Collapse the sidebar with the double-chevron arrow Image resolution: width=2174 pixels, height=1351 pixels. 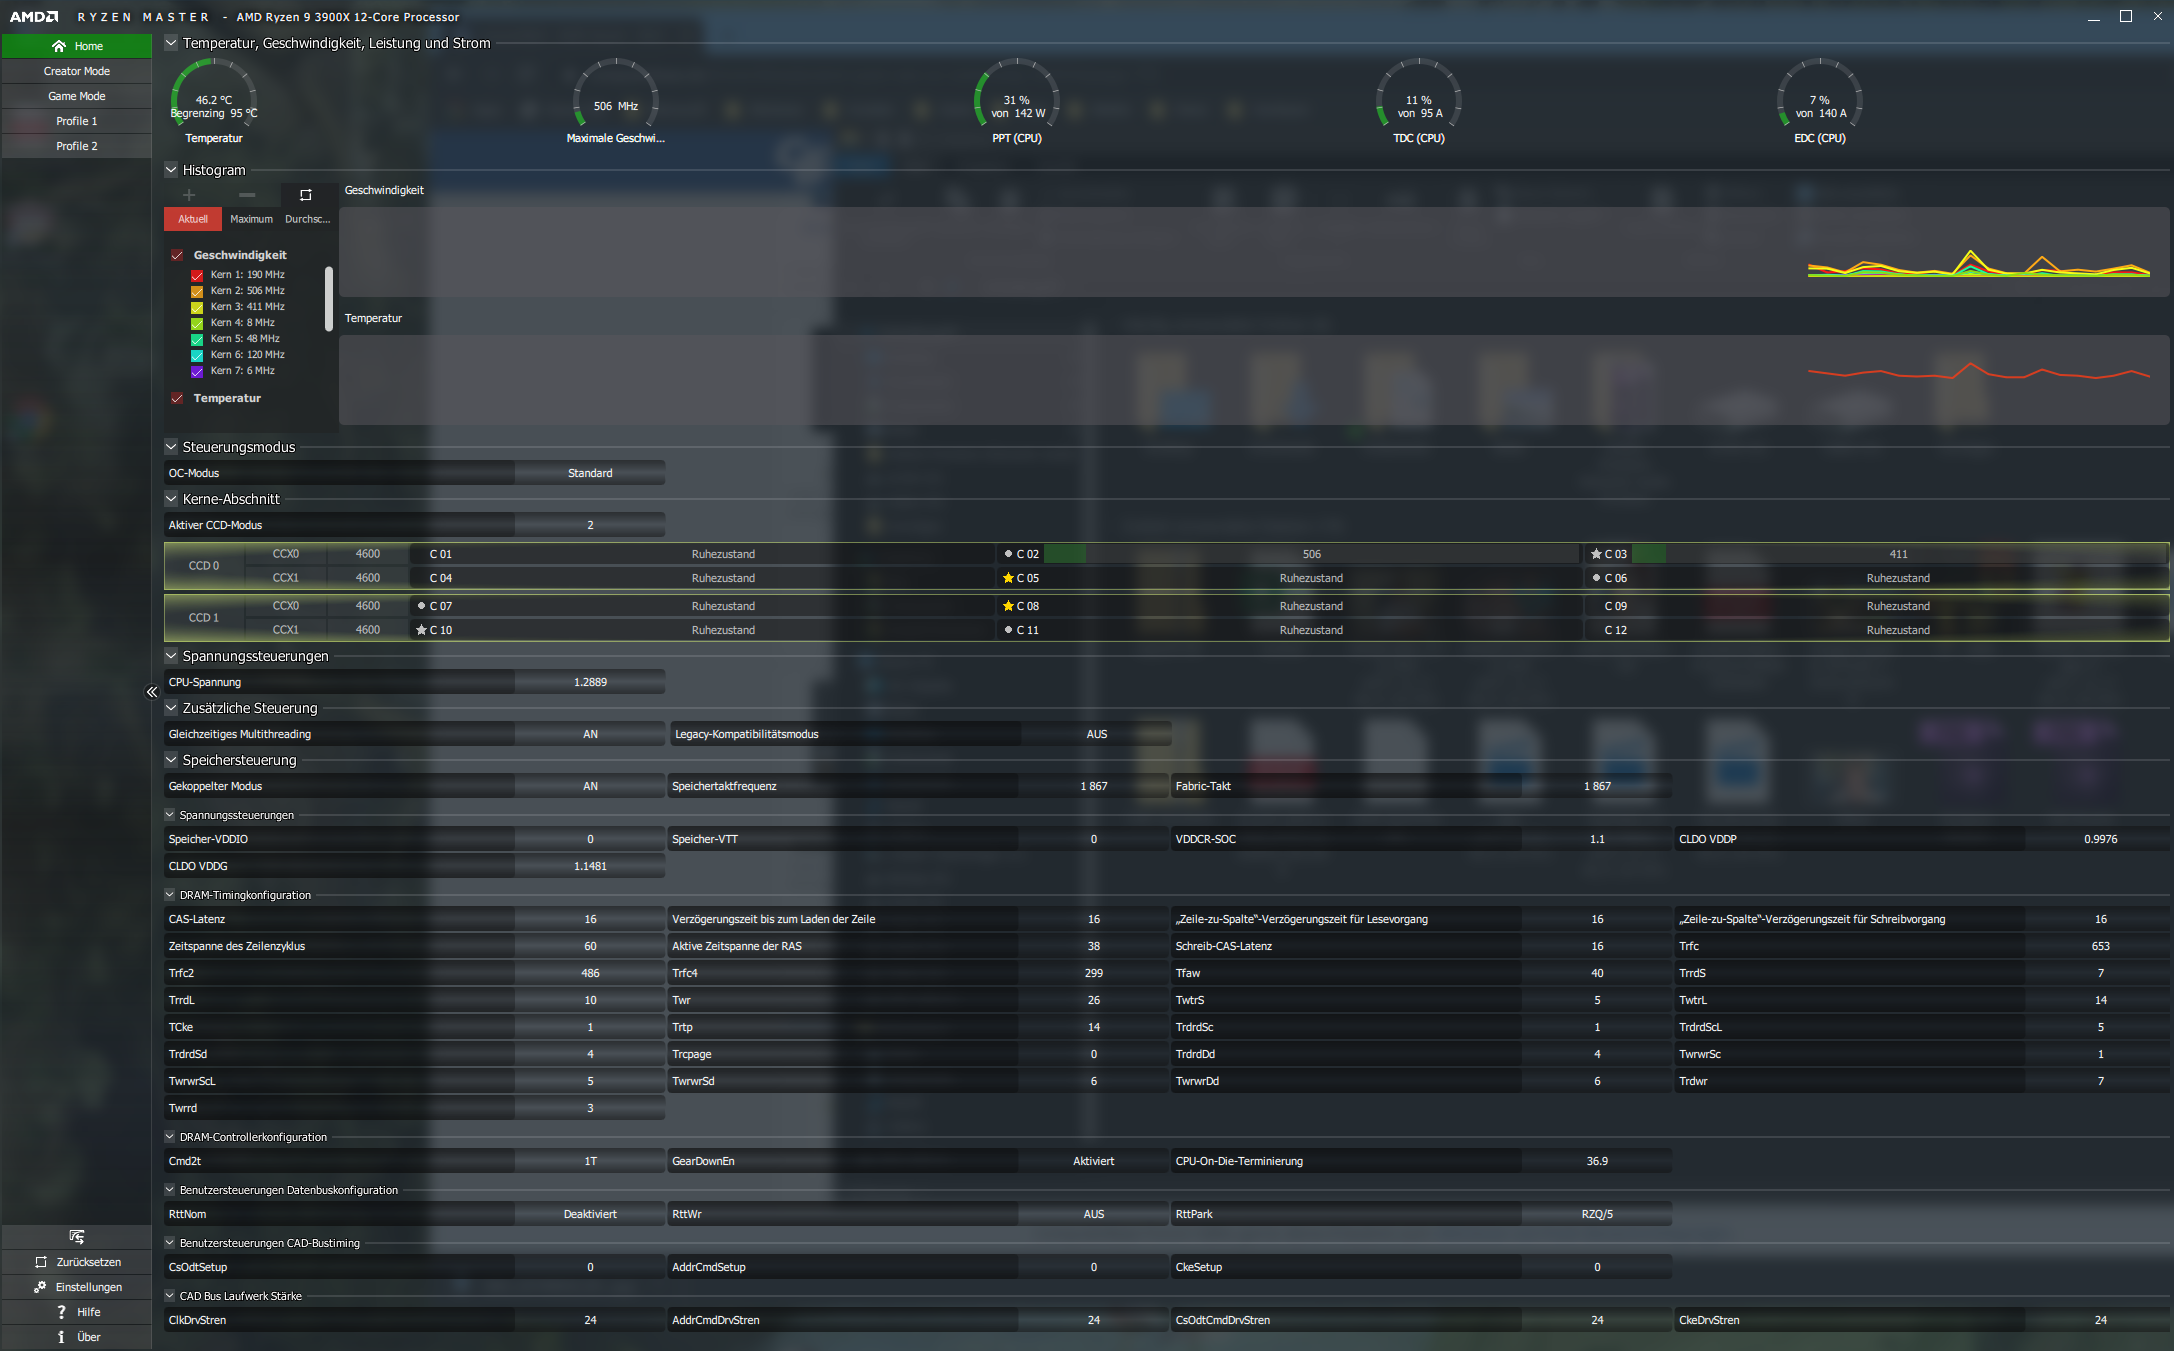click(x=152, y=692)
